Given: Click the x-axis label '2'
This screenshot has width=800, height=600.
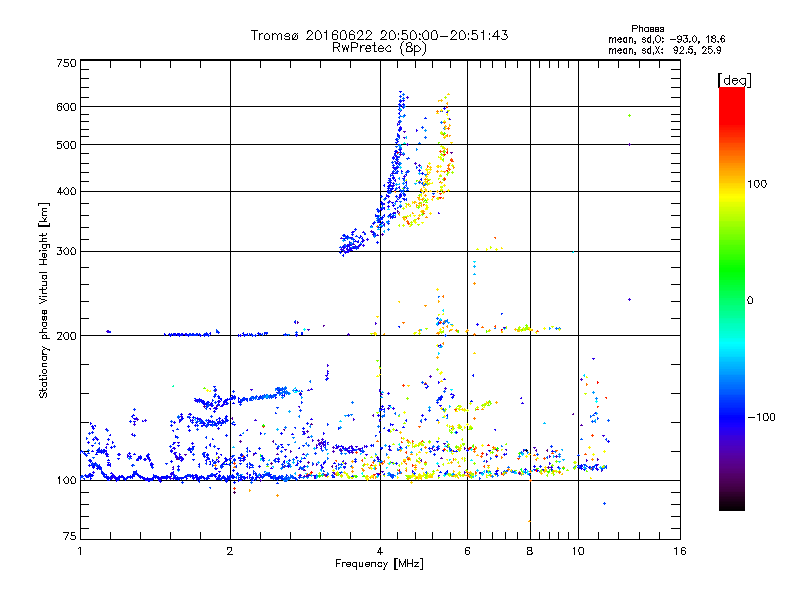Looking at the screenshot, I should tap(230, 551).
